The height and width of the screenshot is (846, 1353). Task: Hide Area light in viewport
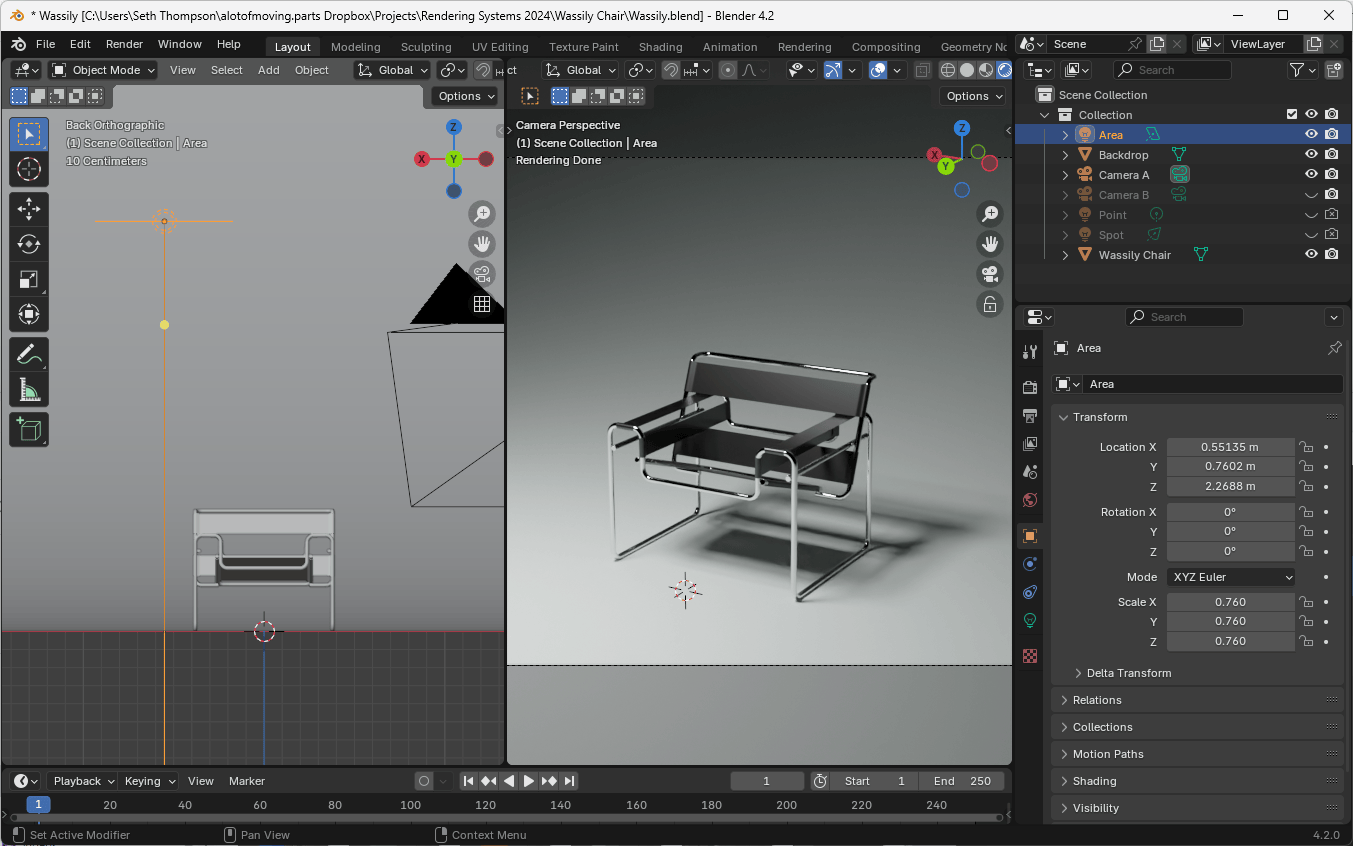[x=1311, y=134]
